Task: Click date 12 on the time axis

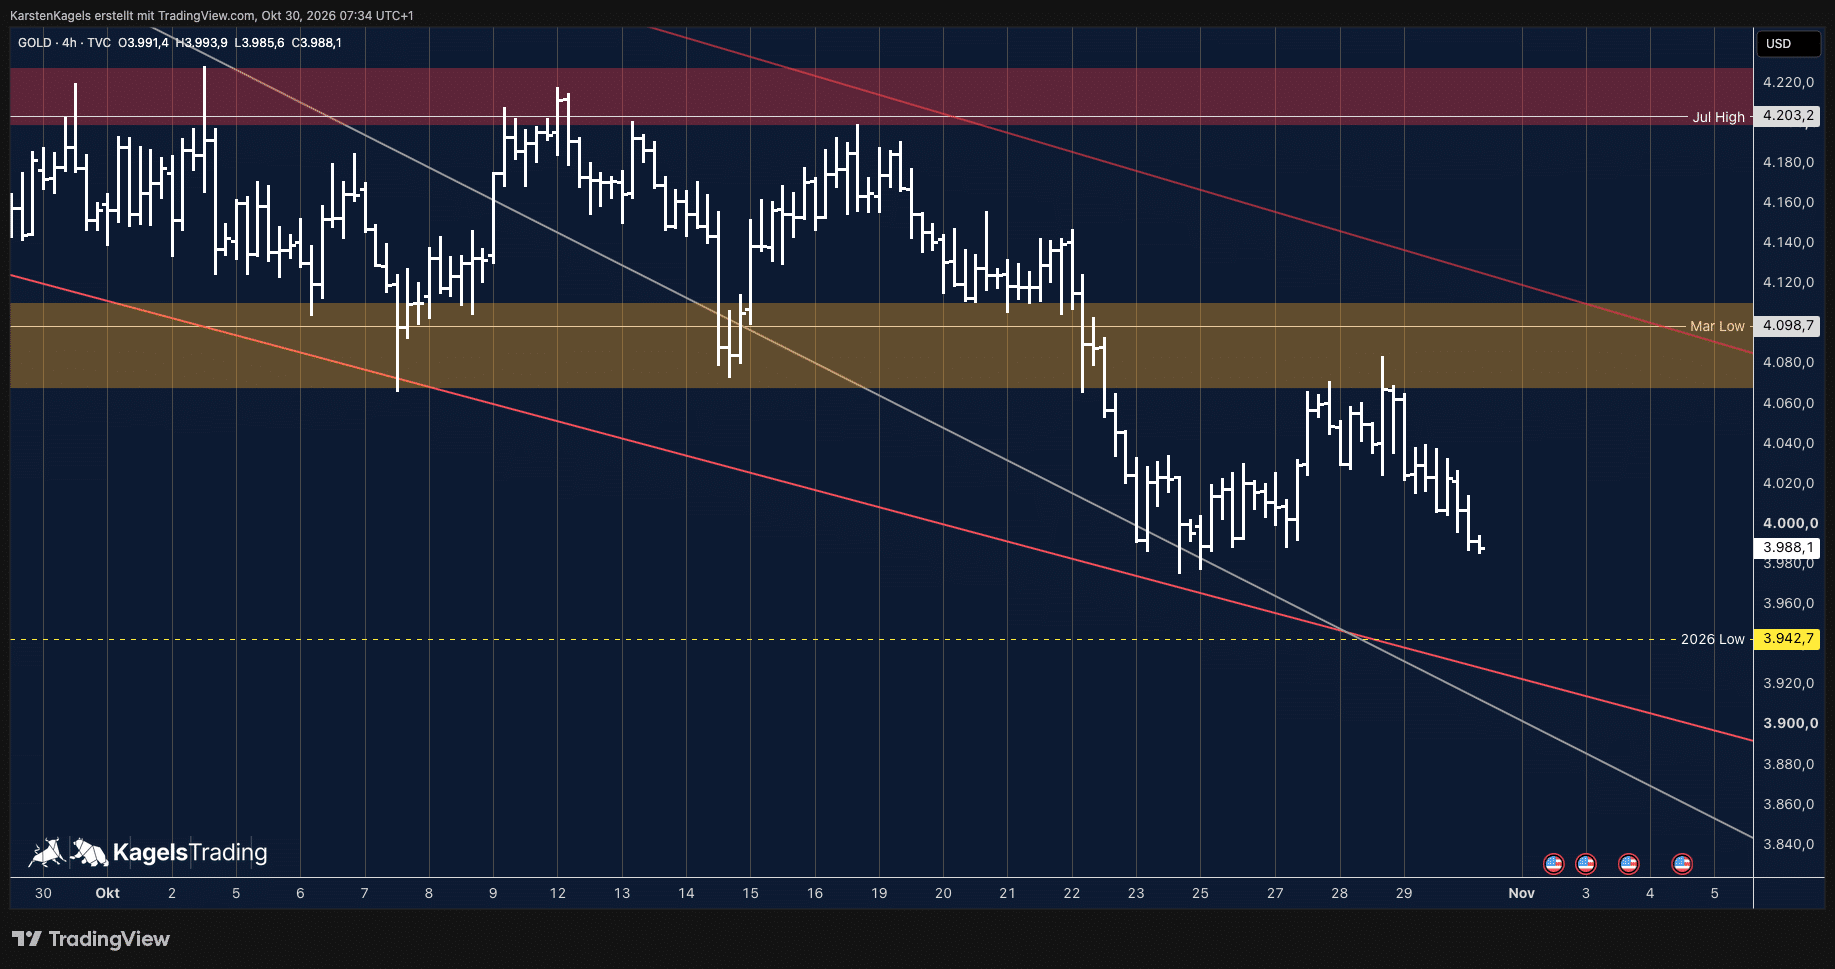Action: pyautogui.click(x=557, y=893)
